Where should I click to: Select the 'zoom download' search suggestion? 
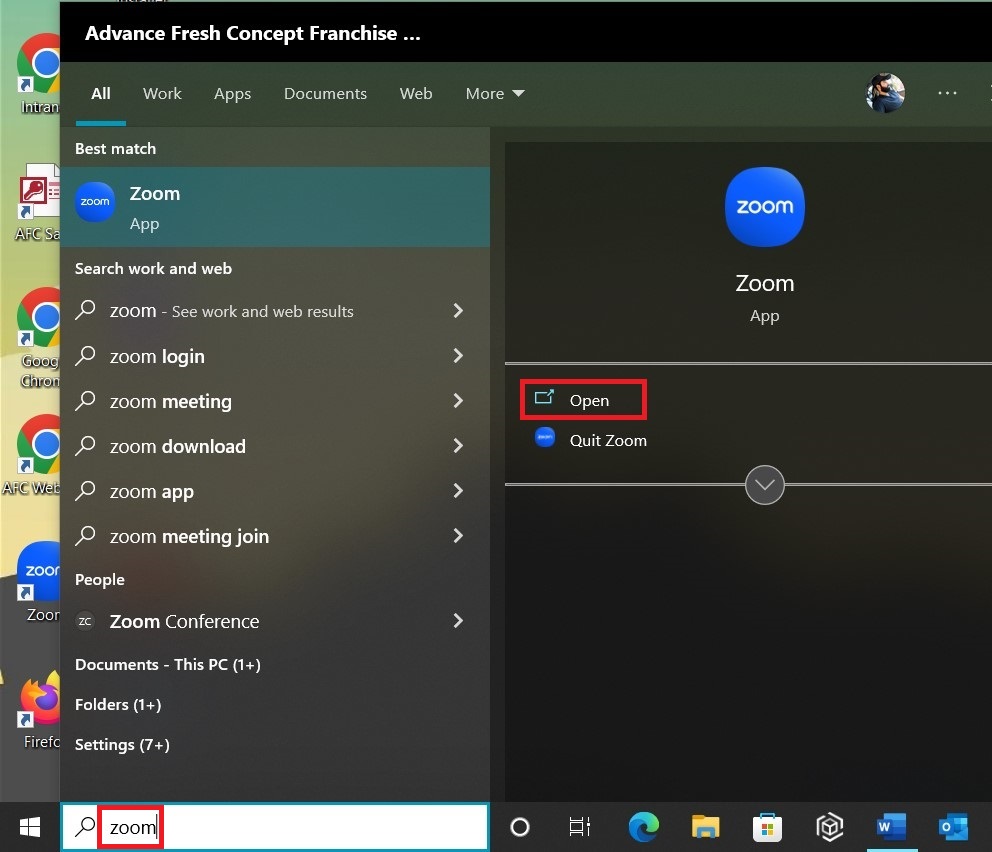tap(275, 446)
